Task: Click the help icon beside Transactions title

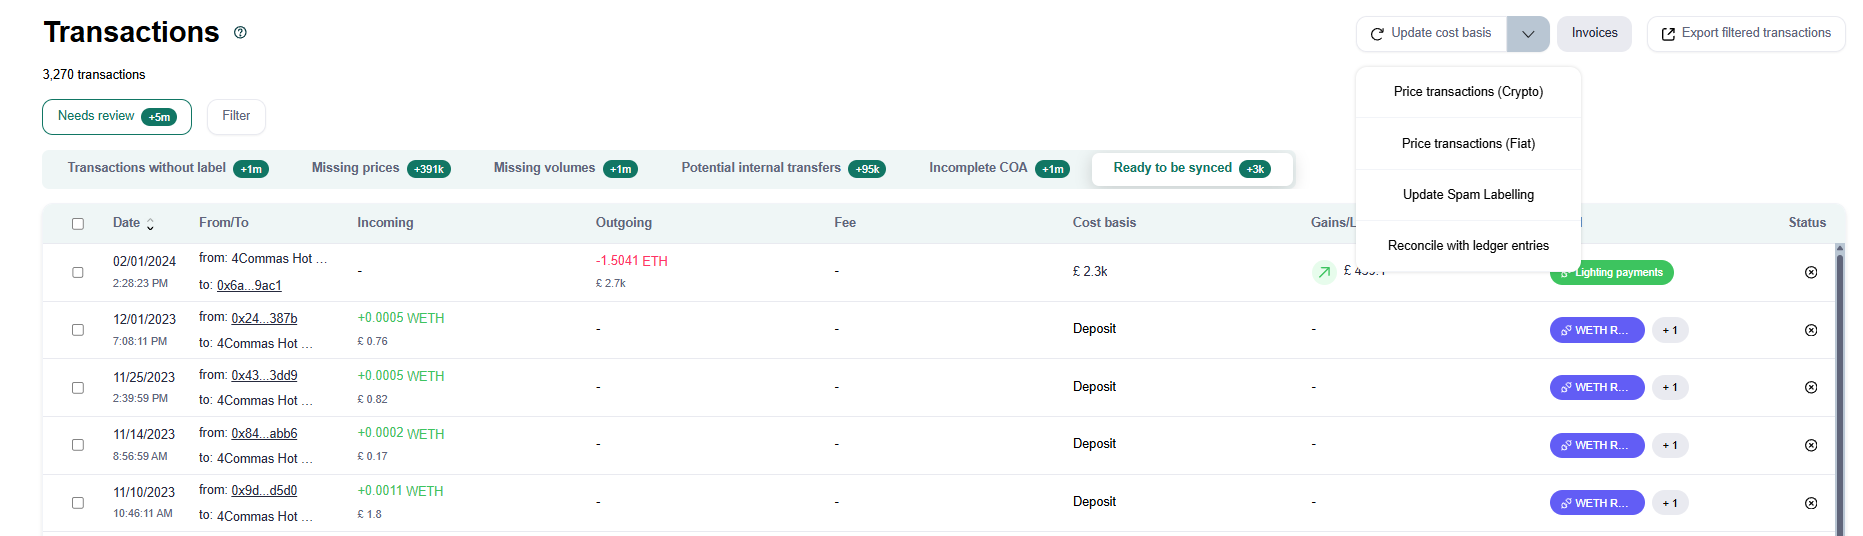Action: click(x=240, y=32)
